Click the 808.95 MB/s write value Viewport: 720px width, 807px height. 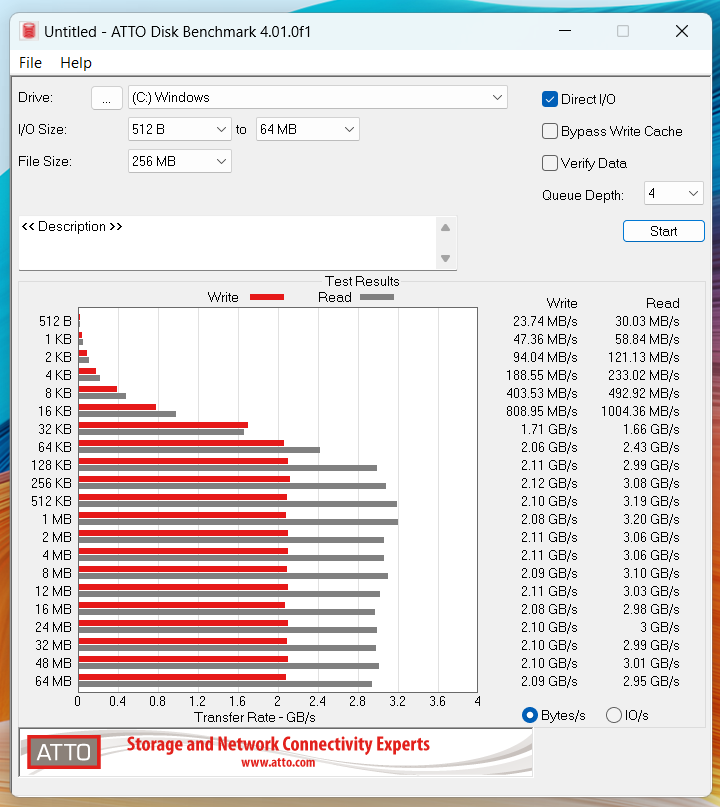coord(542,411)
